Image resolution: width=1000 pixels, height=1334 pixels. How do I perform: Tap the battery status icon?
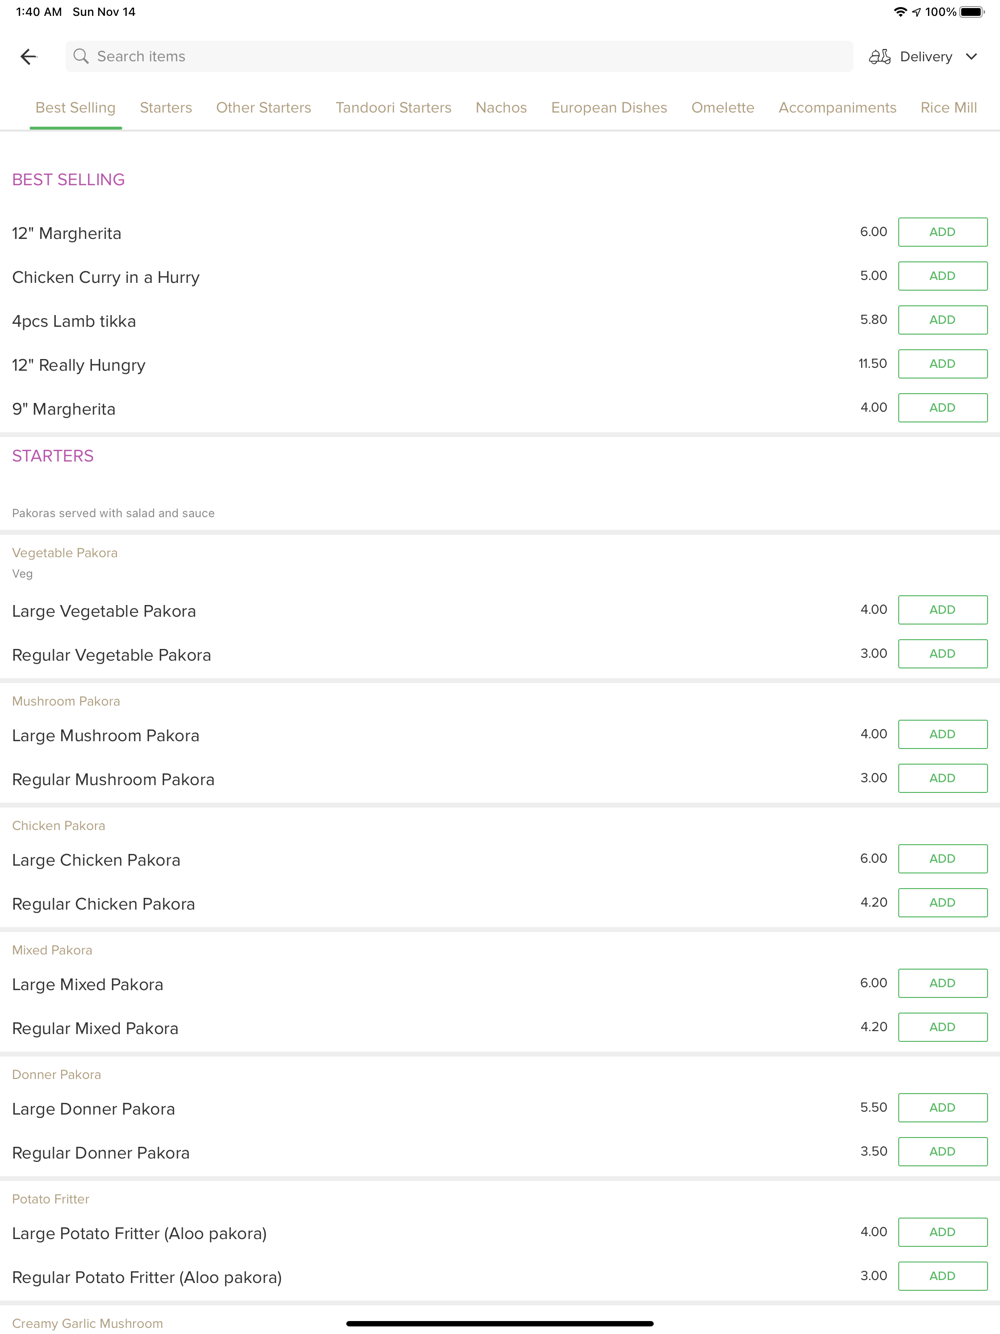coord(972,12)
